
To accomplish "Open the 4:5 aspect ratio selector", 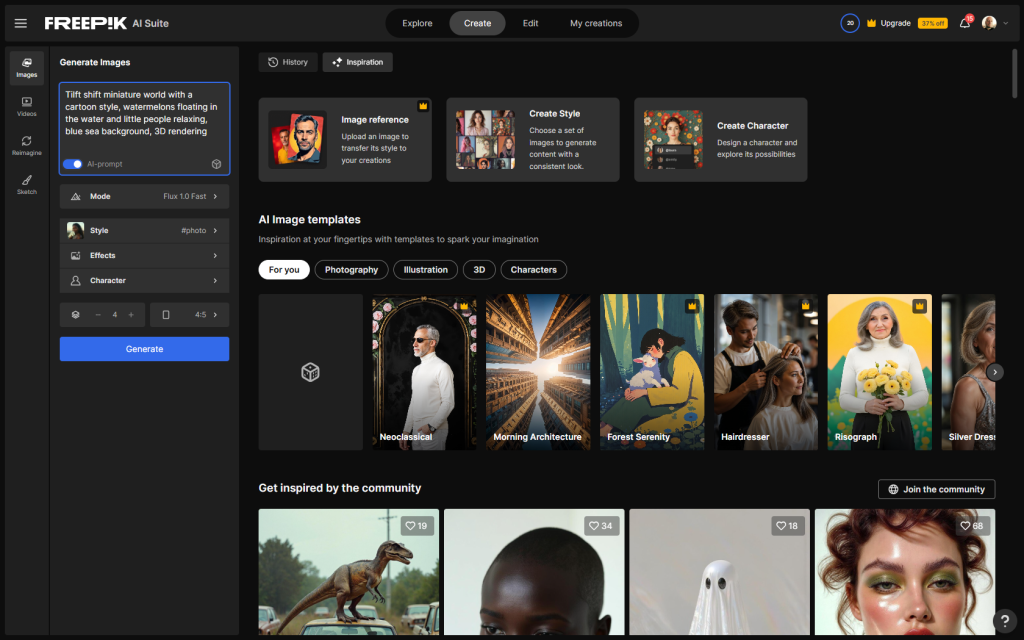I will coord(189,314).
